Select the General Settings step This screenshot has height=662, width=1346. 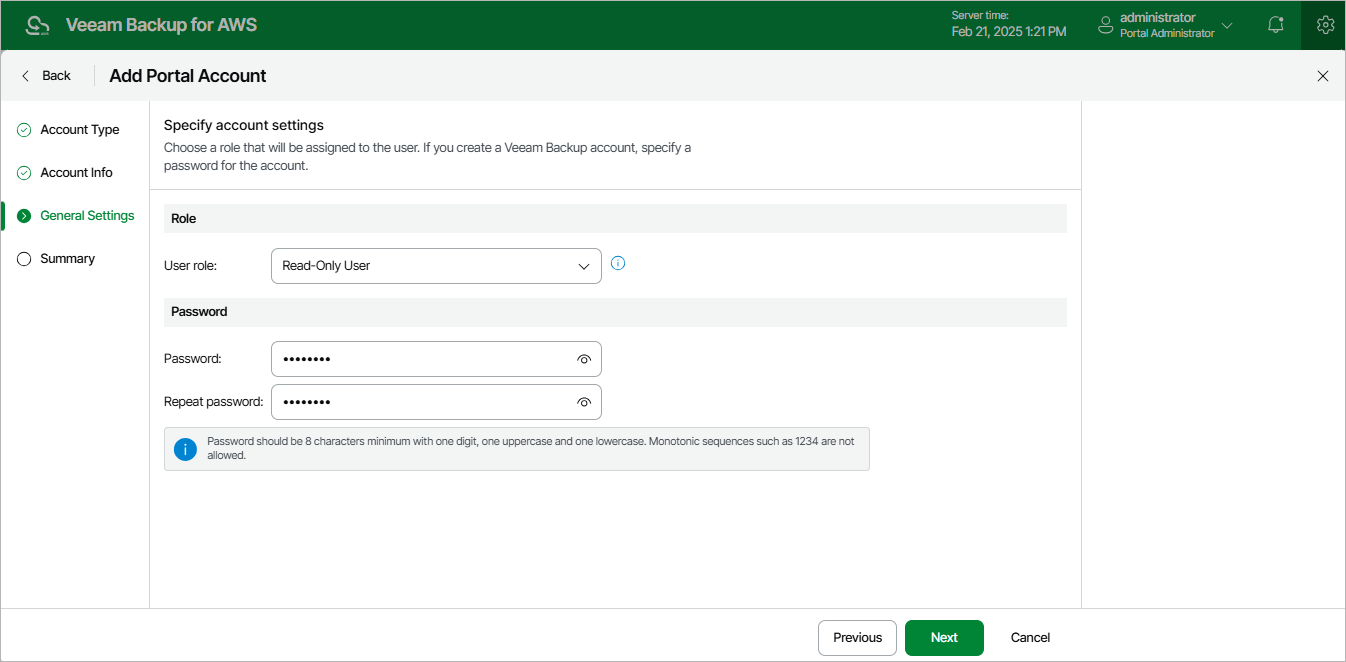[x=87, y=216]
